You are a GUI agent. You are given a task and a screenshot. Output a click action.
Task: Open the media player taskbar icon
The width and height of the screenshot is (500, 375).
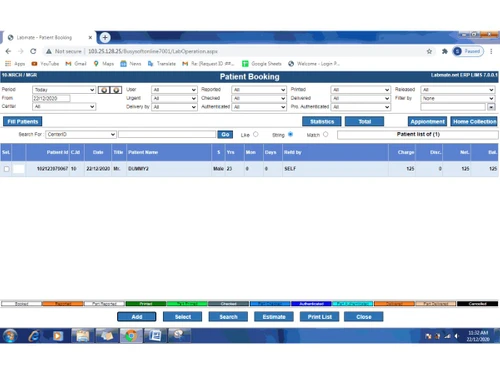58,336
